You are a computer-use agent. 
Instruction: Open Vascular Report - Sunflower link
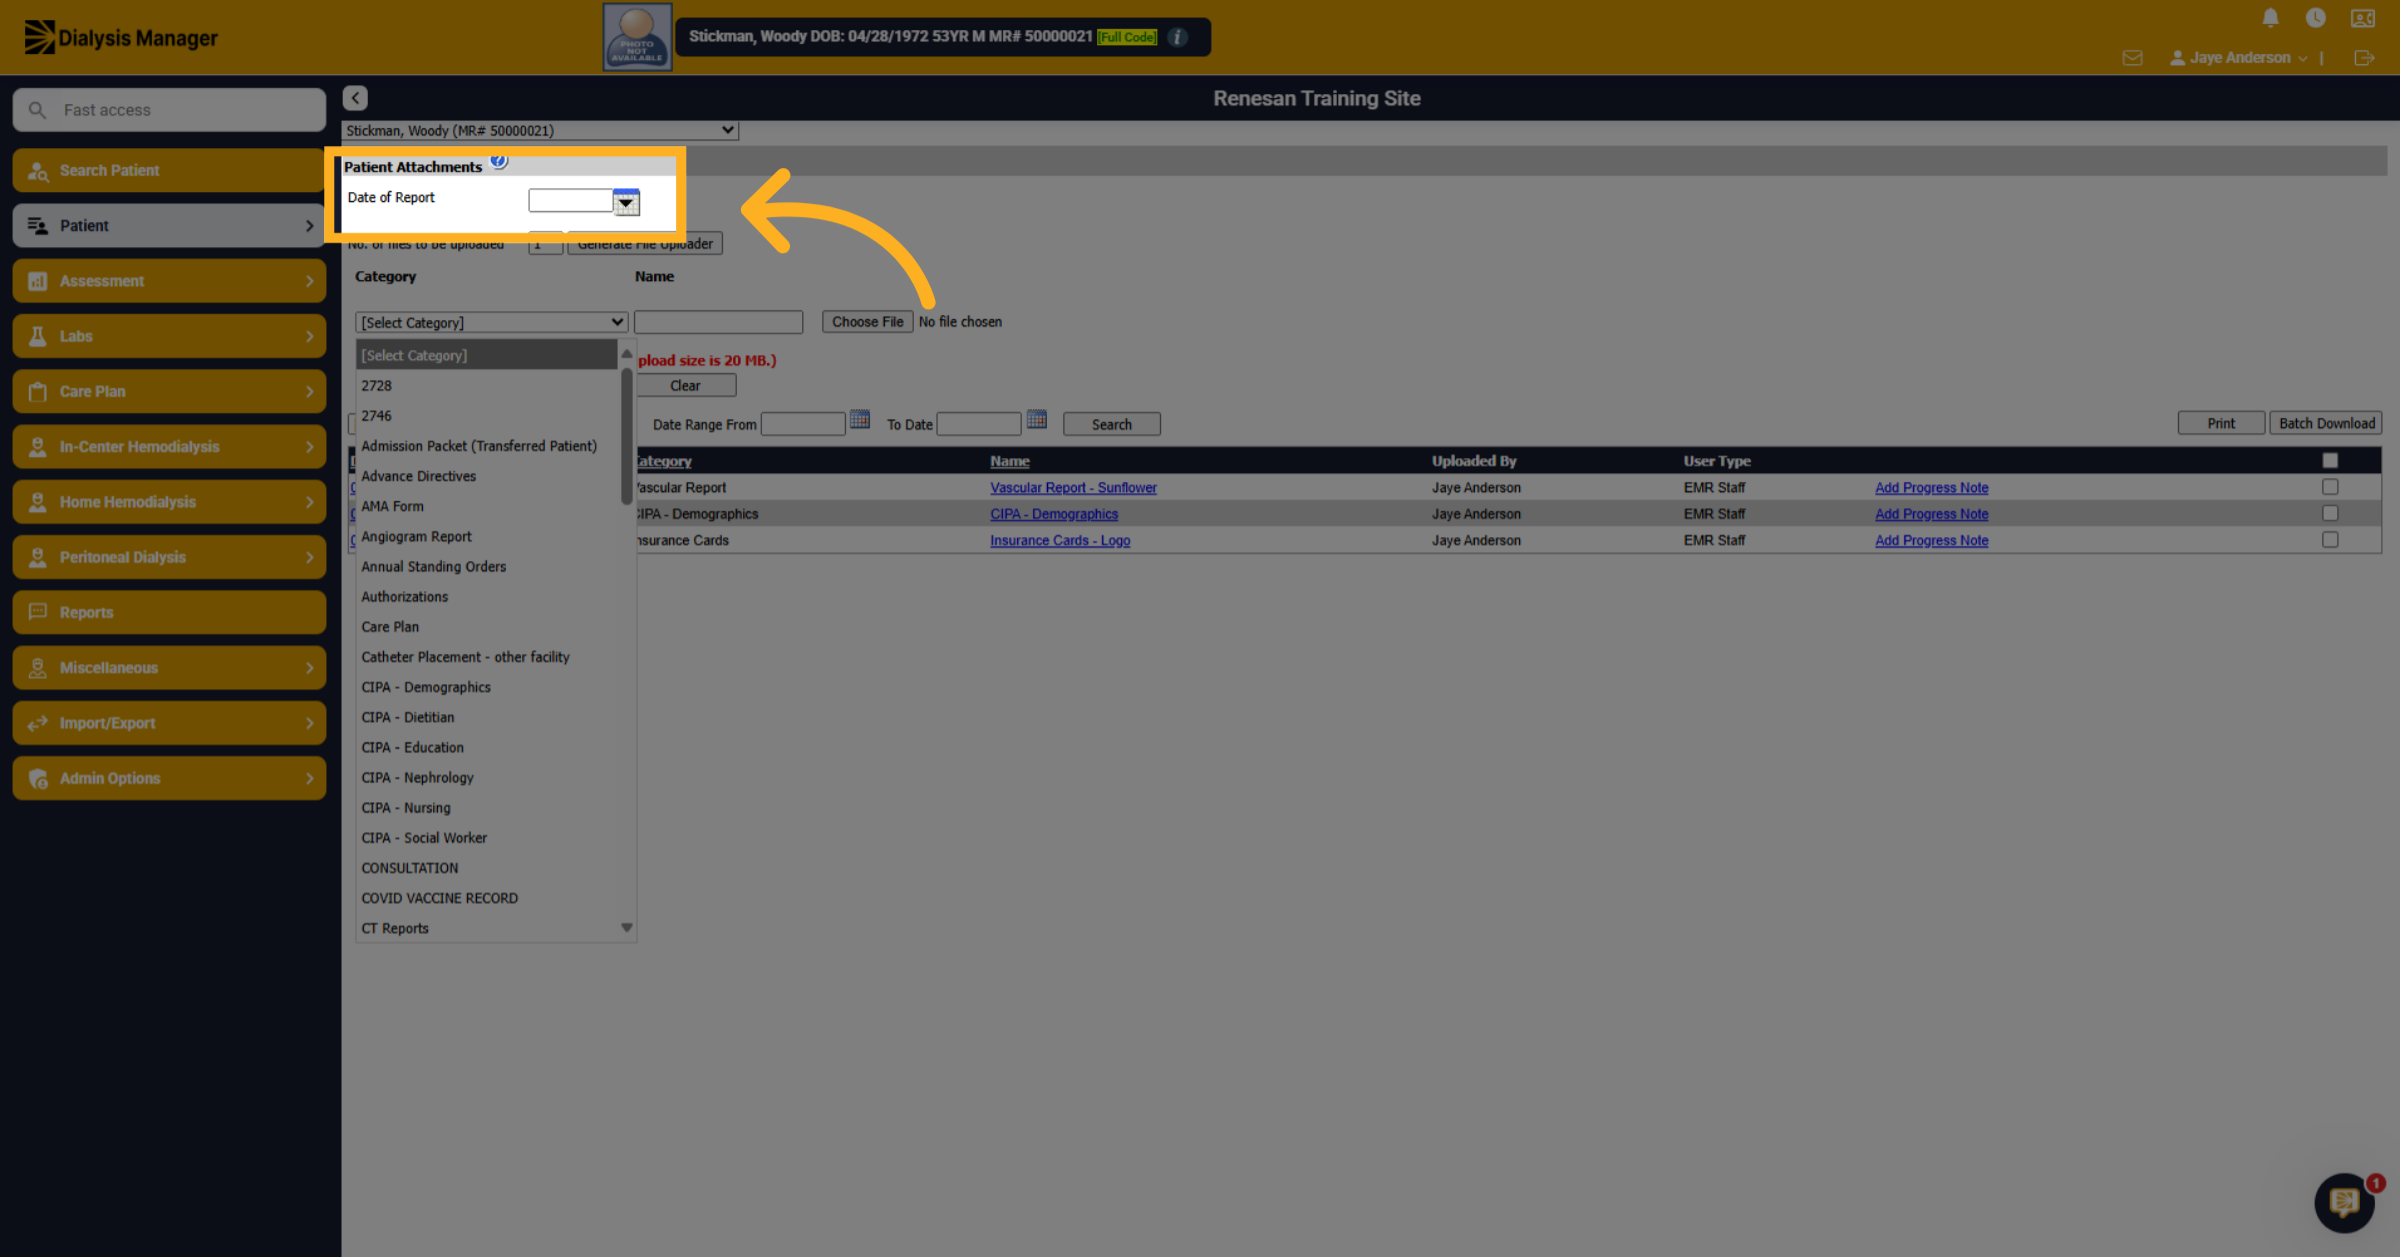[x=1073, y=488]
